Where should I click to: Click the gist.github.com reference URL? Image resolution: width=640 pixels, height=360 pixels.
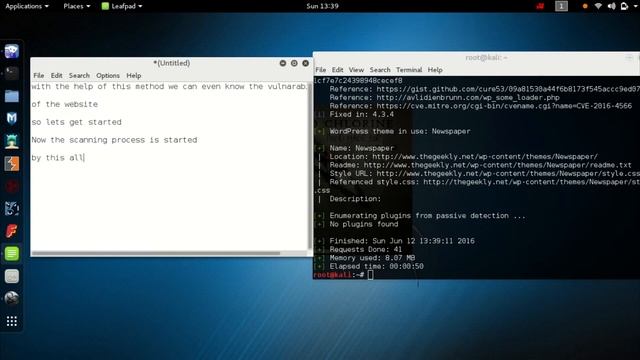[x=508, y=89]
